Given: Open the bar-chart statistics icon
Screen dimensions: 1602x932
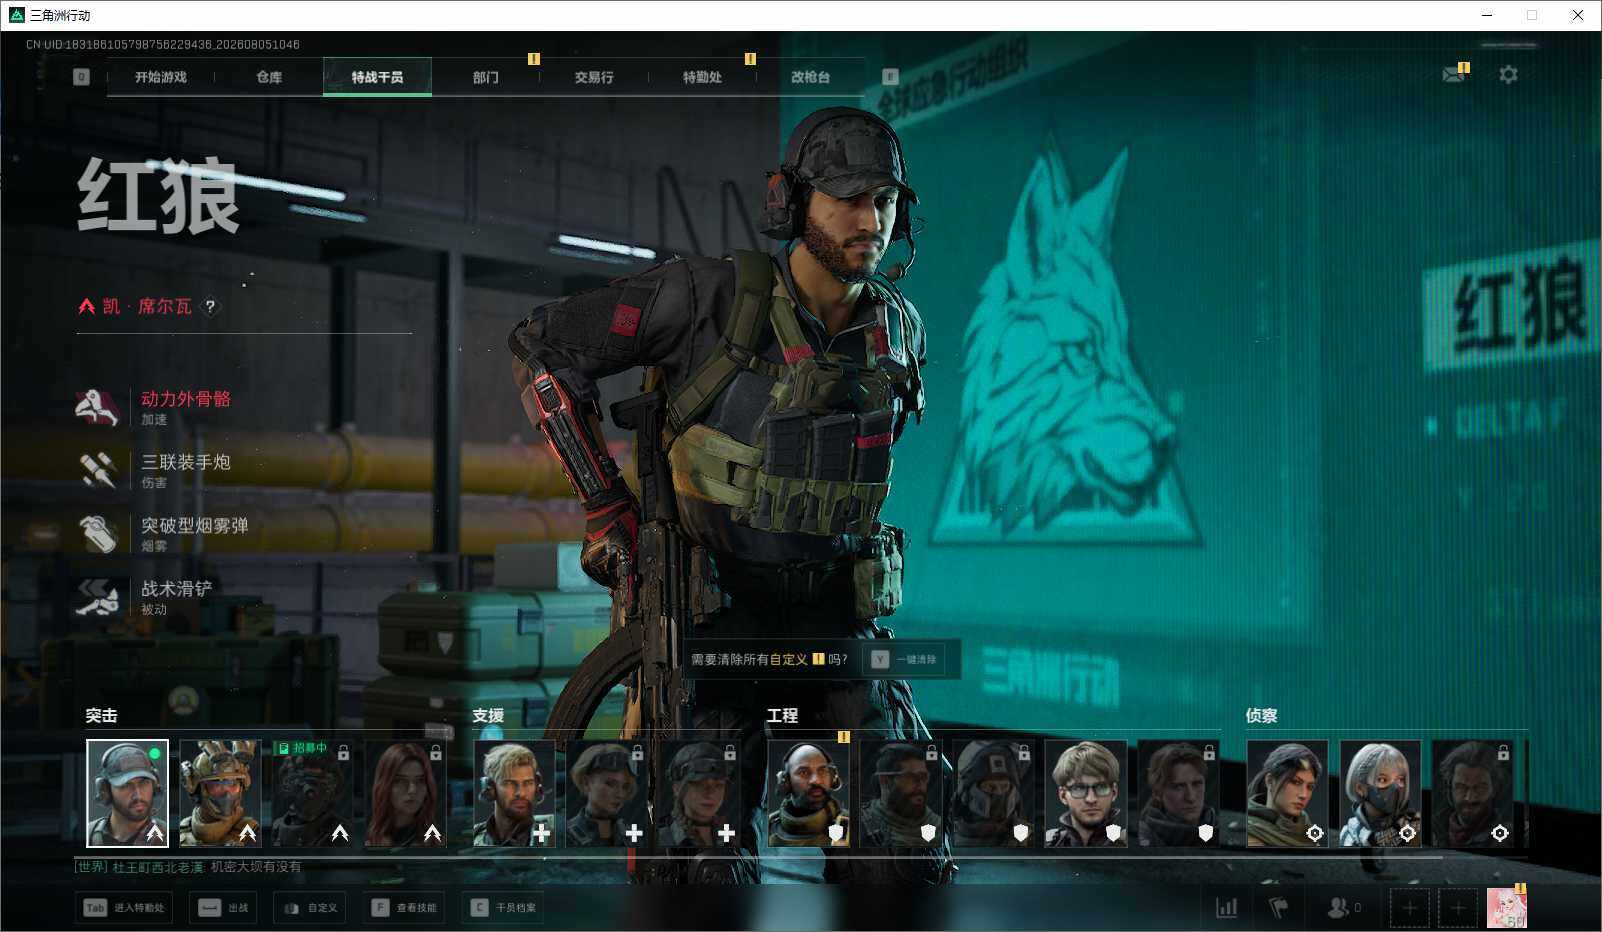Looking at the screenshot, I should pyautogui.click(x=1226, y=908).
